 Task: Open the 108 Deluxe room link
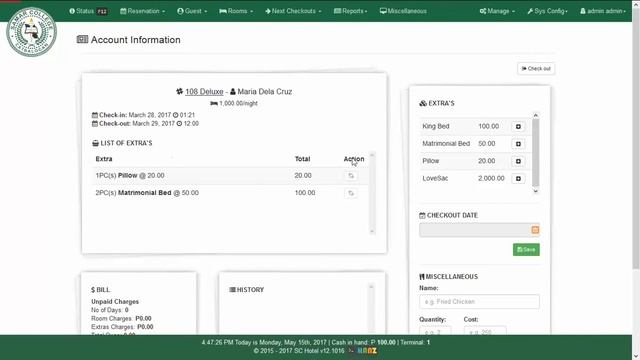[204, 91]
